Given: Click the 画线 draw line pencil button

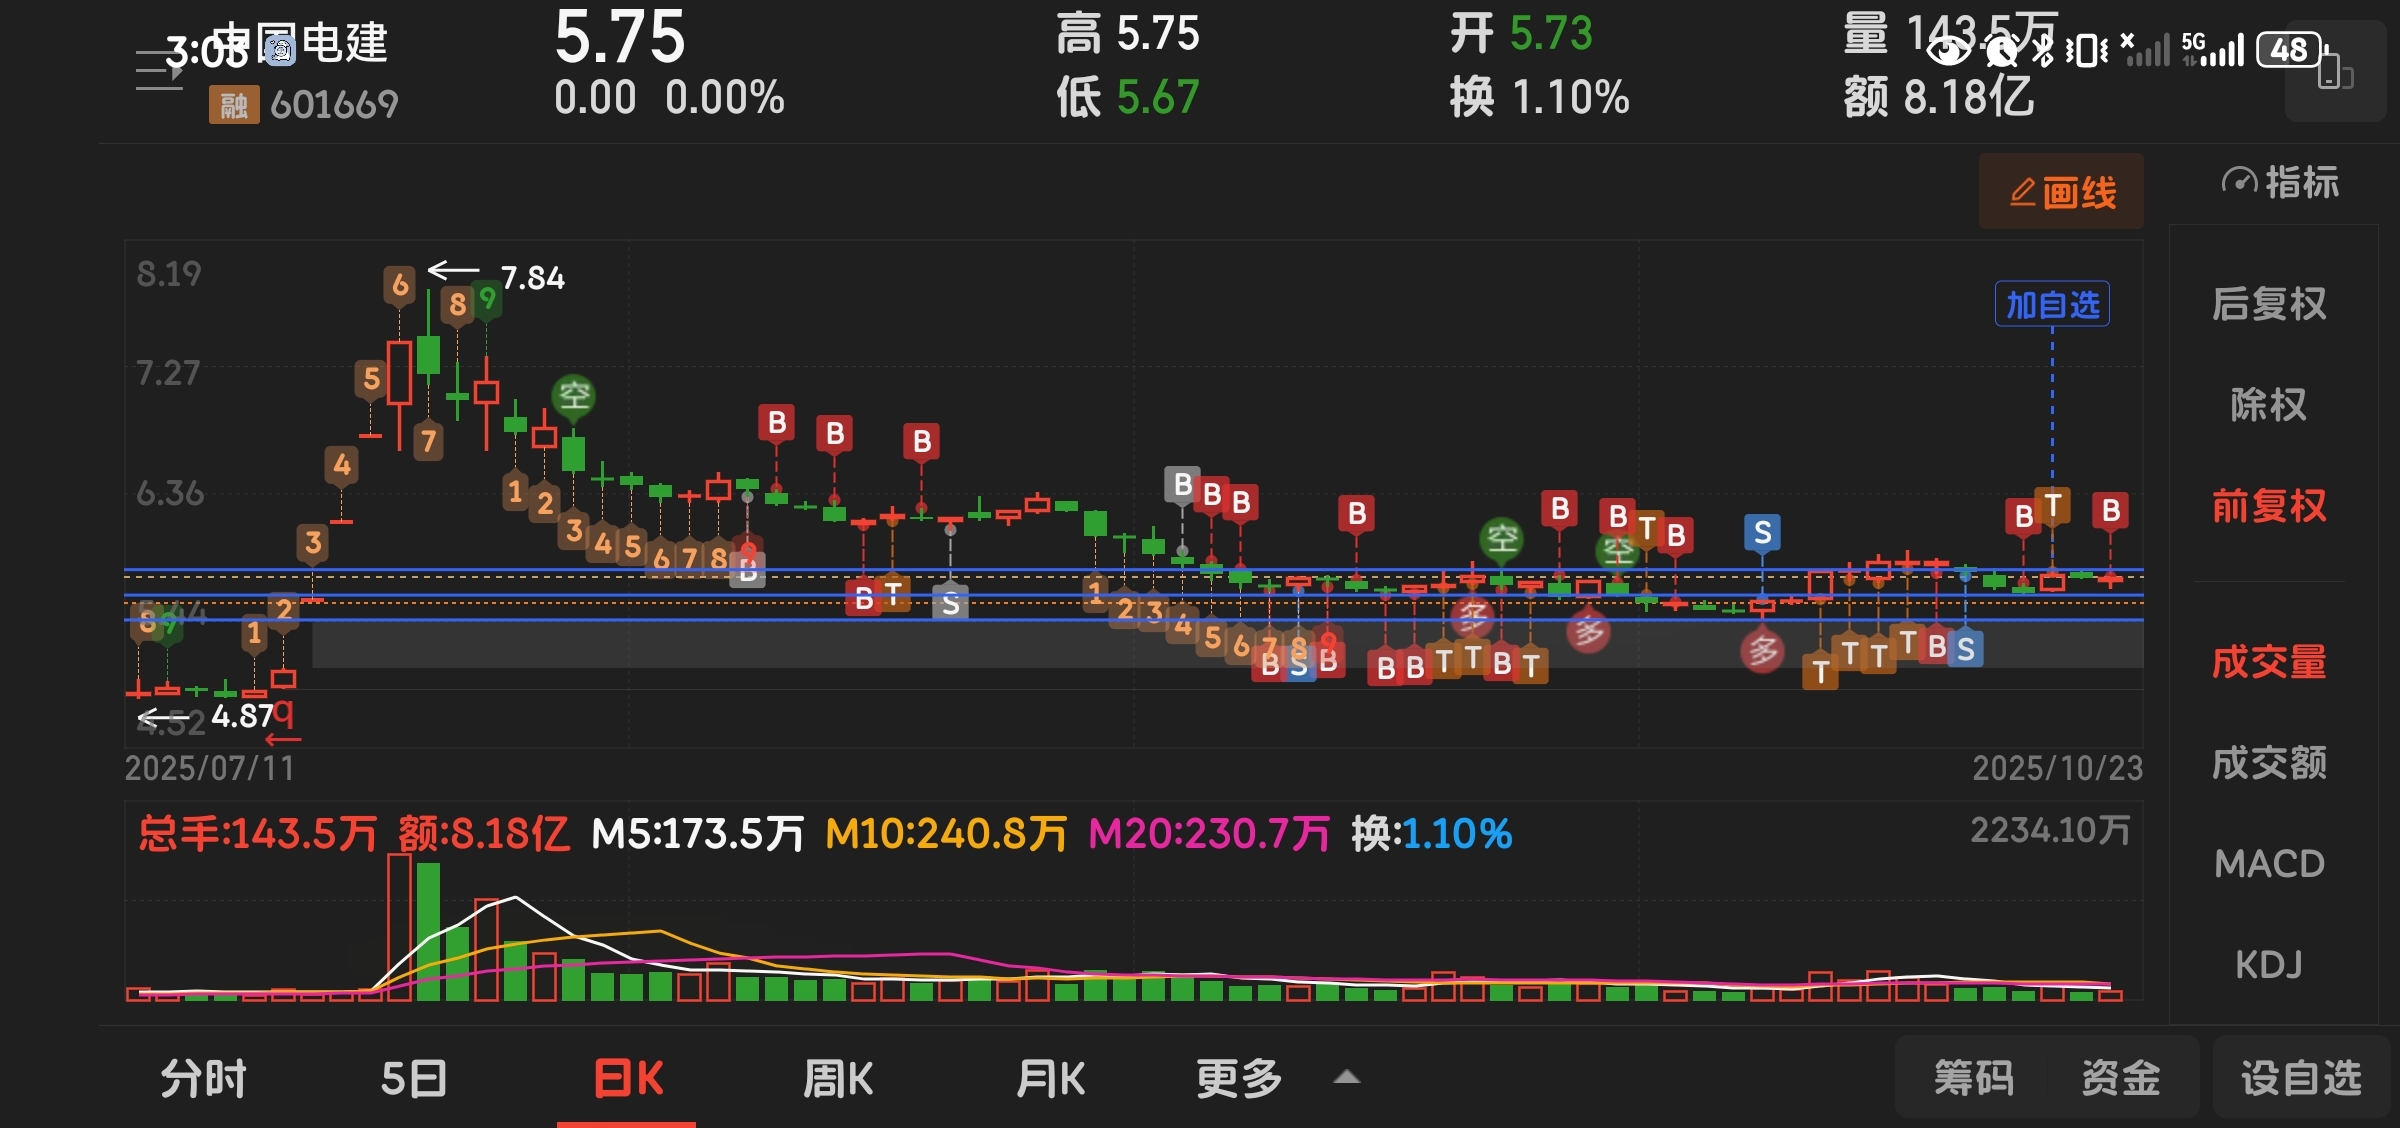Looking at the screenshot, I should tap(2061, 192).
